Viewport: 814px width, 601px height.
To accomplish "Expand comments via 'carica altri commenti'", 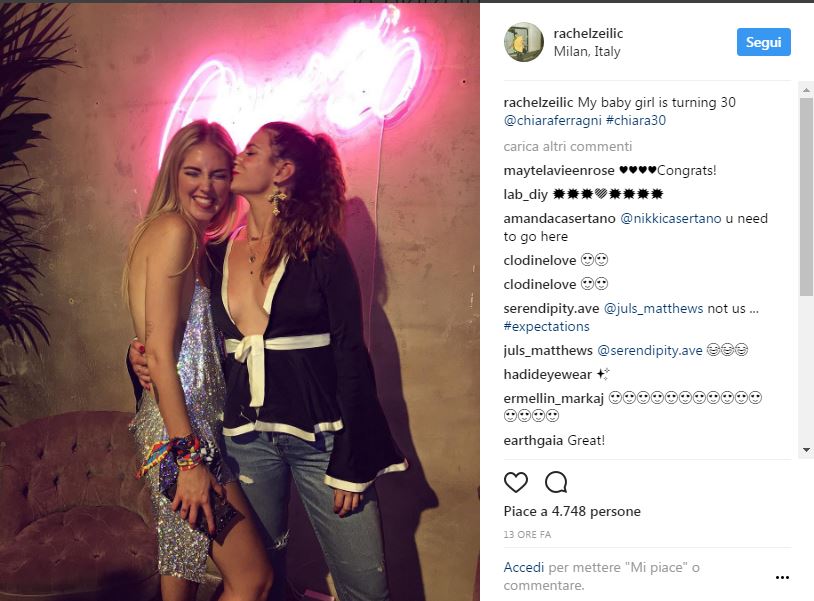I will coord(567,146).
